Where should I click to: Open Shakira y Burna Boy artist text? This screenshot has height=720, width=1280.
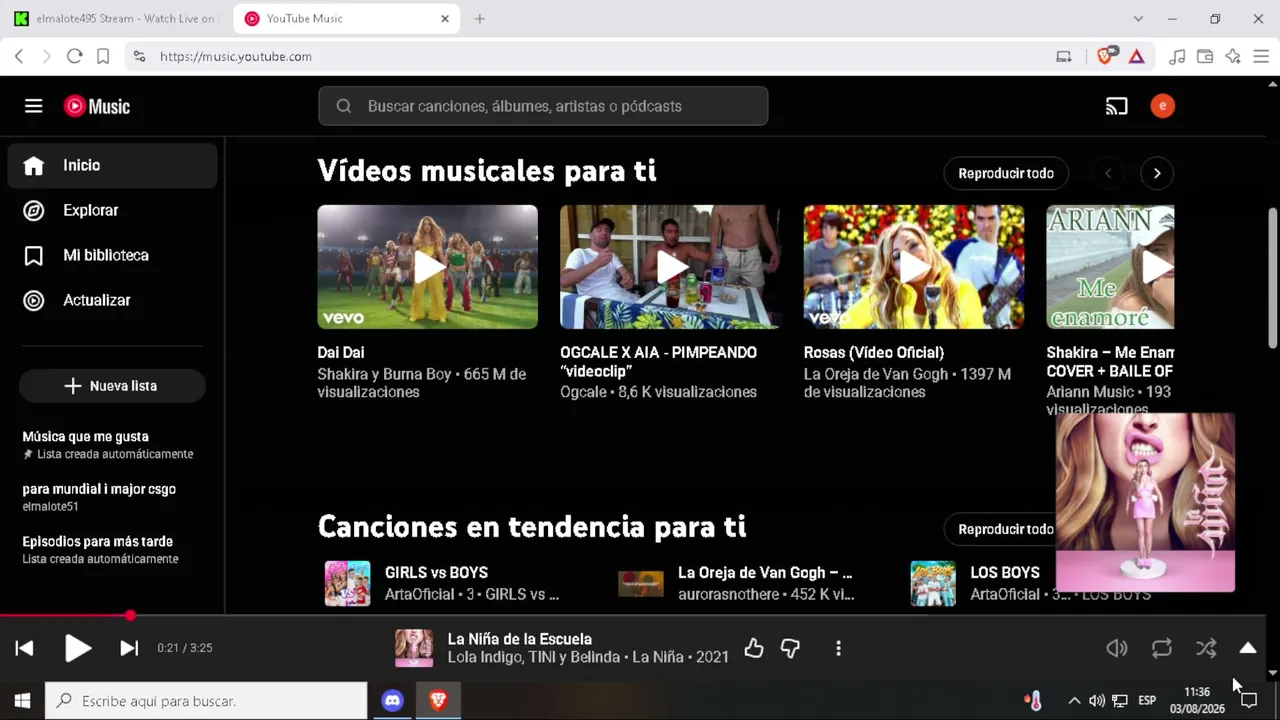coord(385,374)
